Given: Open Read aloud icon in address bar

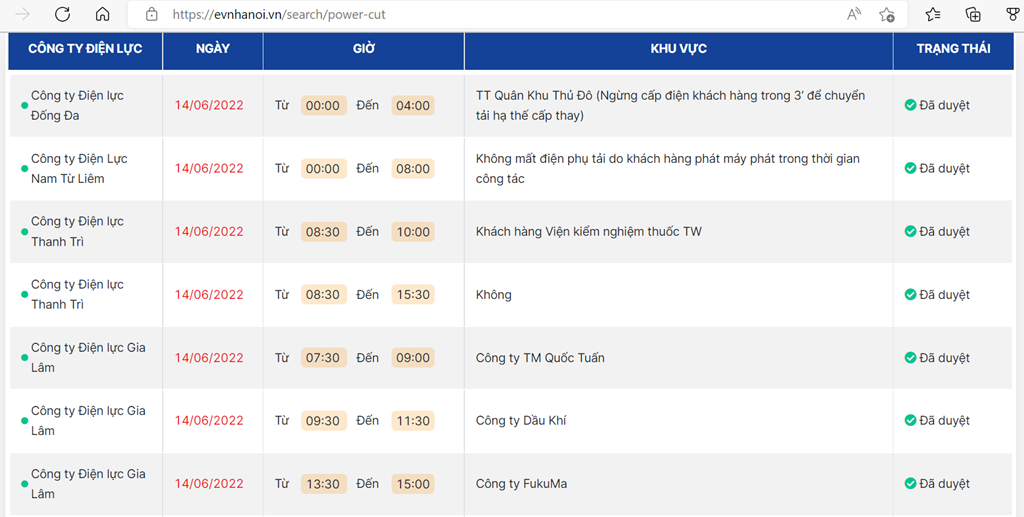Looking at the screenshot, I should pyautogui.click(x=854, y=14).
